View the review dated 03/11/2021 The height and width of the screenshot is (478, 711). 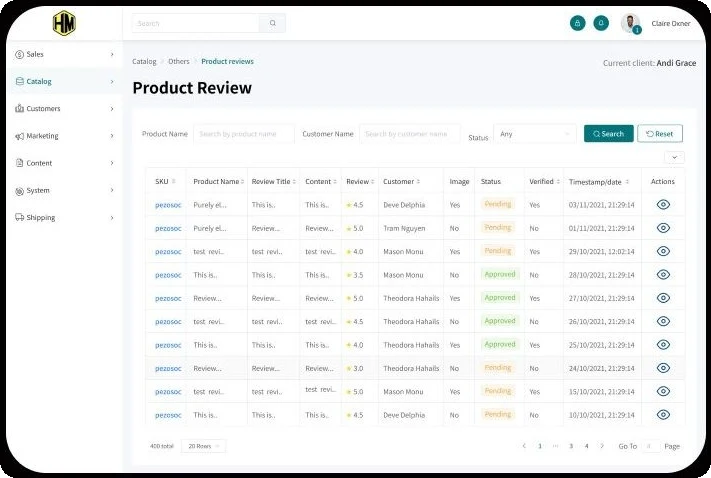pos(663,205)
